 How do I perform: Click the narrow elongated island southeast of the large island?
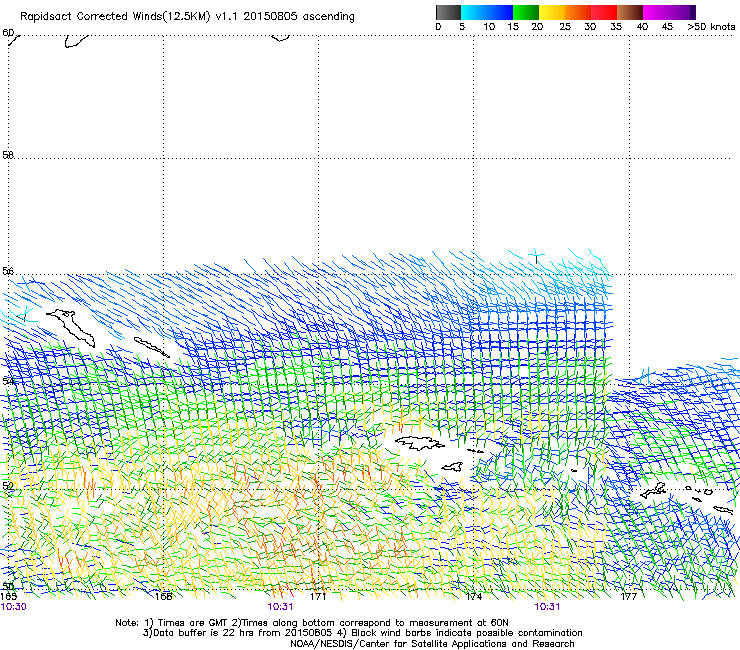pos(151,347)
